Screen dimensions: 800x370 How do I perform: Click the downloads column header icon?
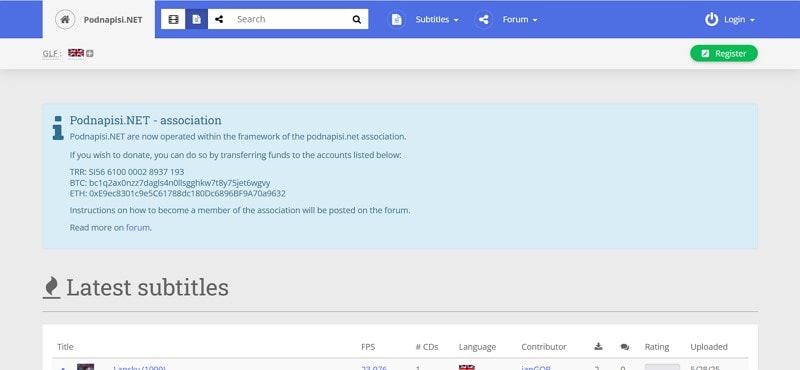(598, 347)
